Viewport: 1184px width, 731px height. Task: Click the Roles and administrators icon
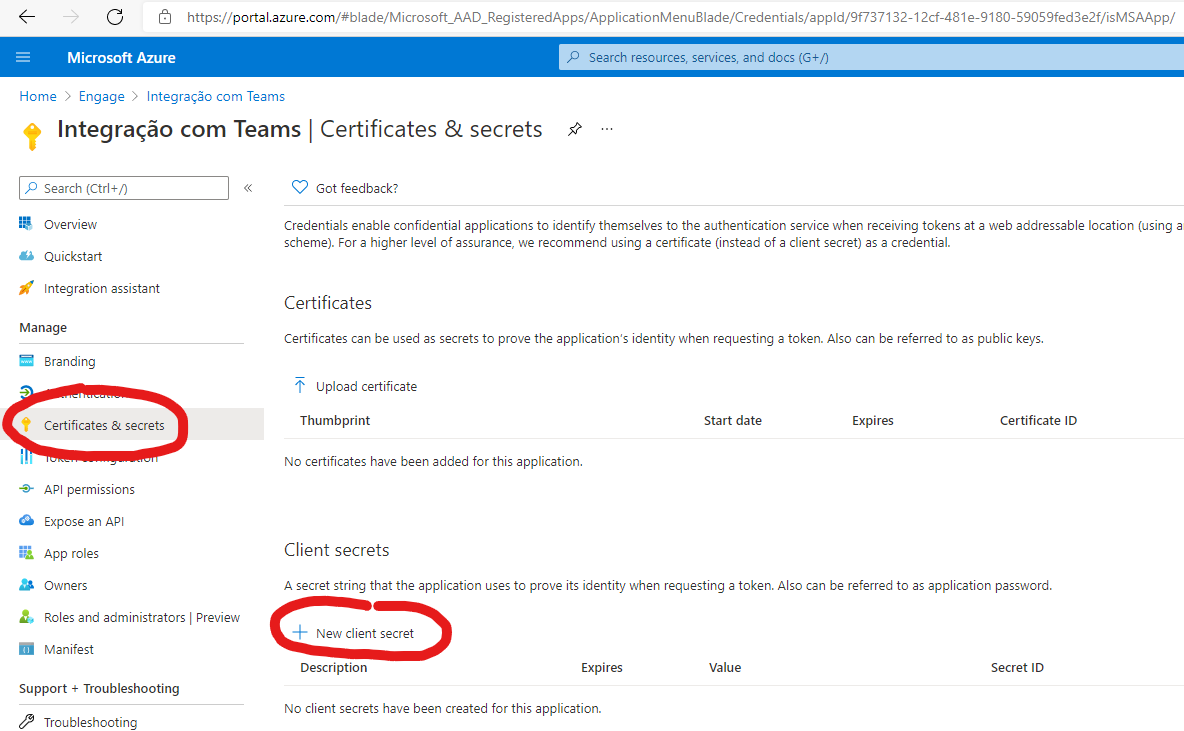26,616
